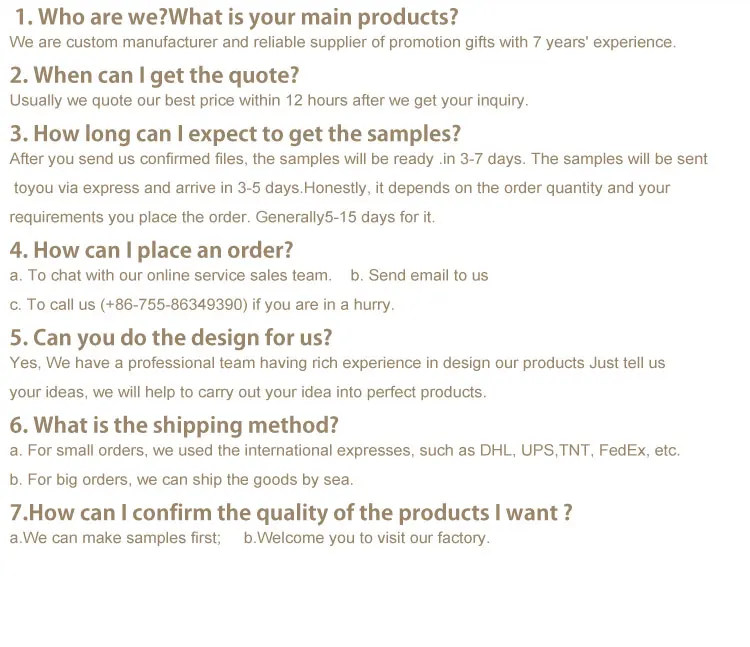Click "Welcome you to visit our factory" text

pyautogui.click(x=367, y=538)
